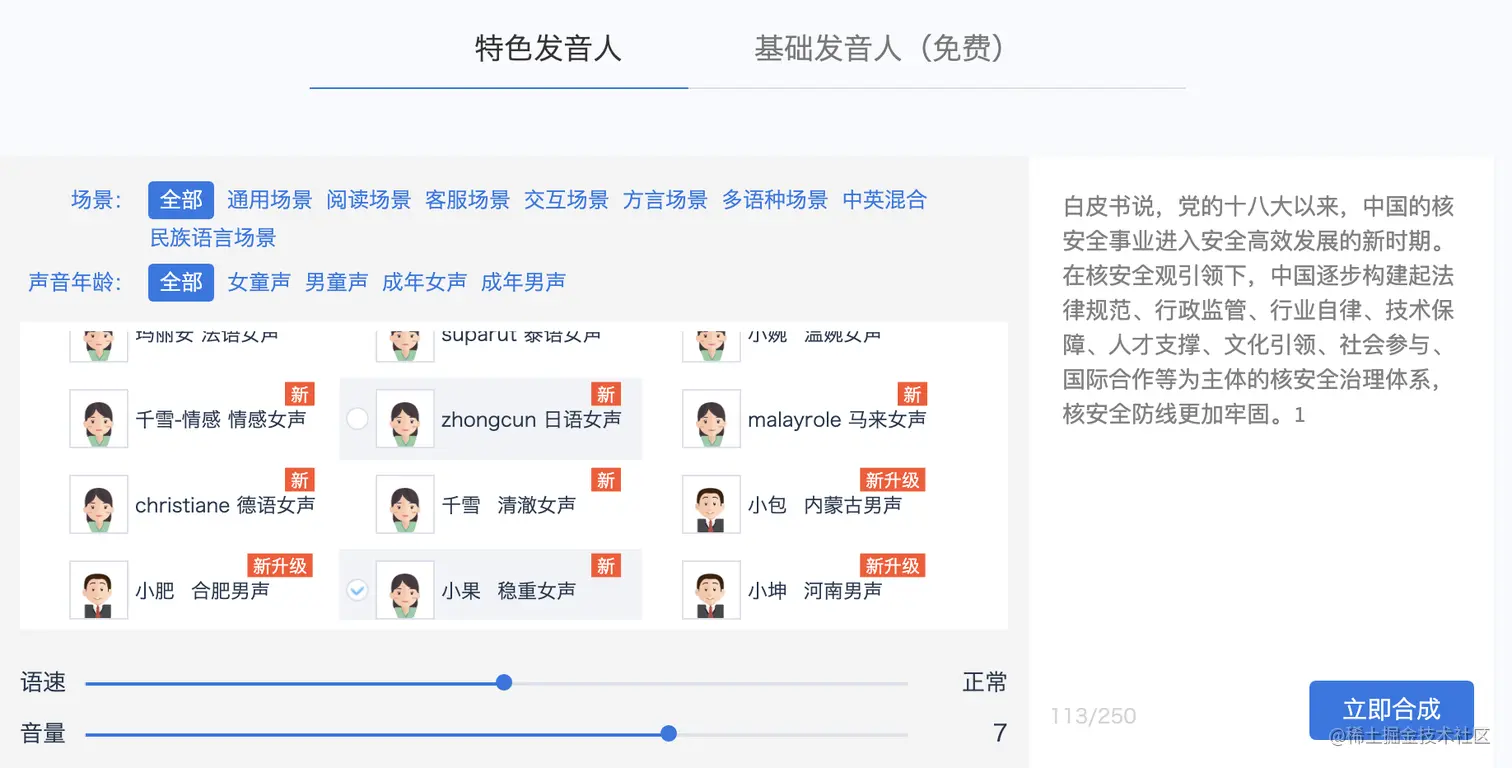Click the 小坤 河南男声 voice name
The image size is (1512, 768).
pyautogui.click(x=815, y=591)
